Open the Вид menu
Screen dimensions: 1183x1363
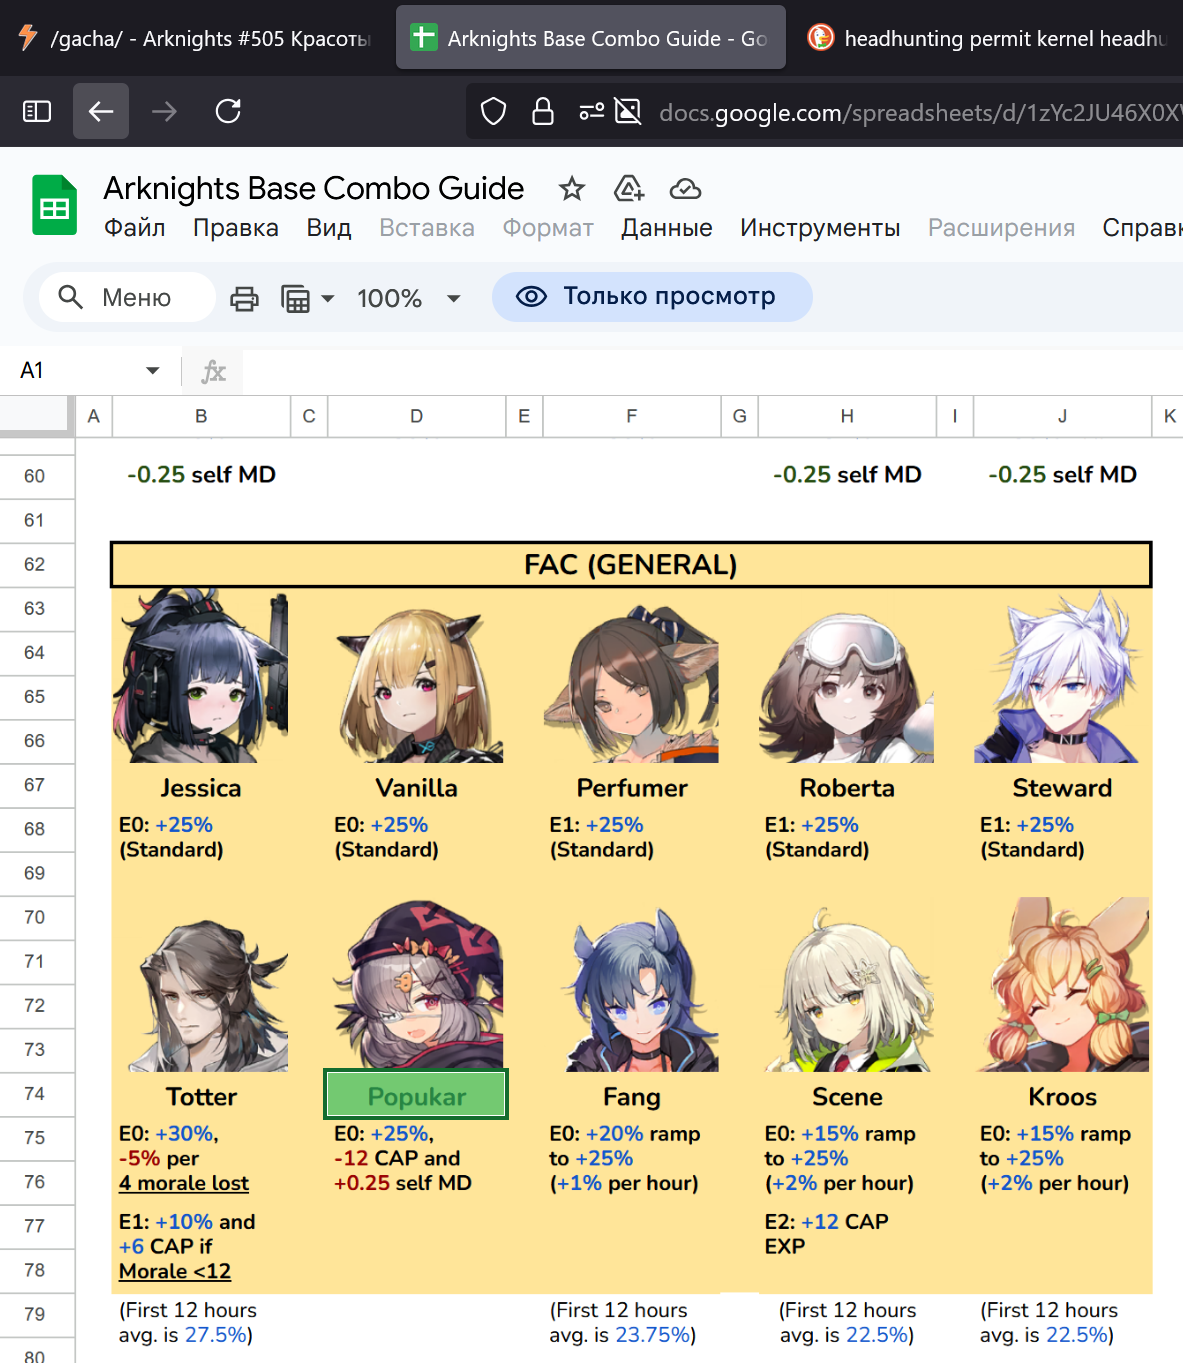(329, 228)
